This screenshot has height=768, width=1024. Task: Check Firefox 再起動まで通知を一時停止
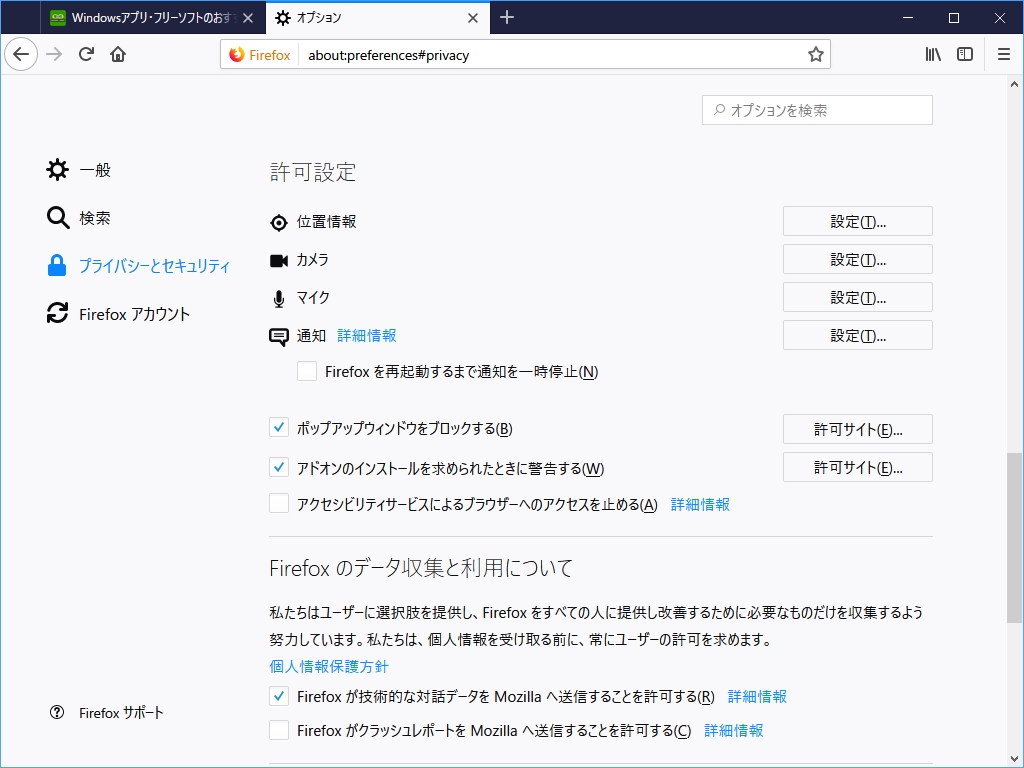point(306,371)
